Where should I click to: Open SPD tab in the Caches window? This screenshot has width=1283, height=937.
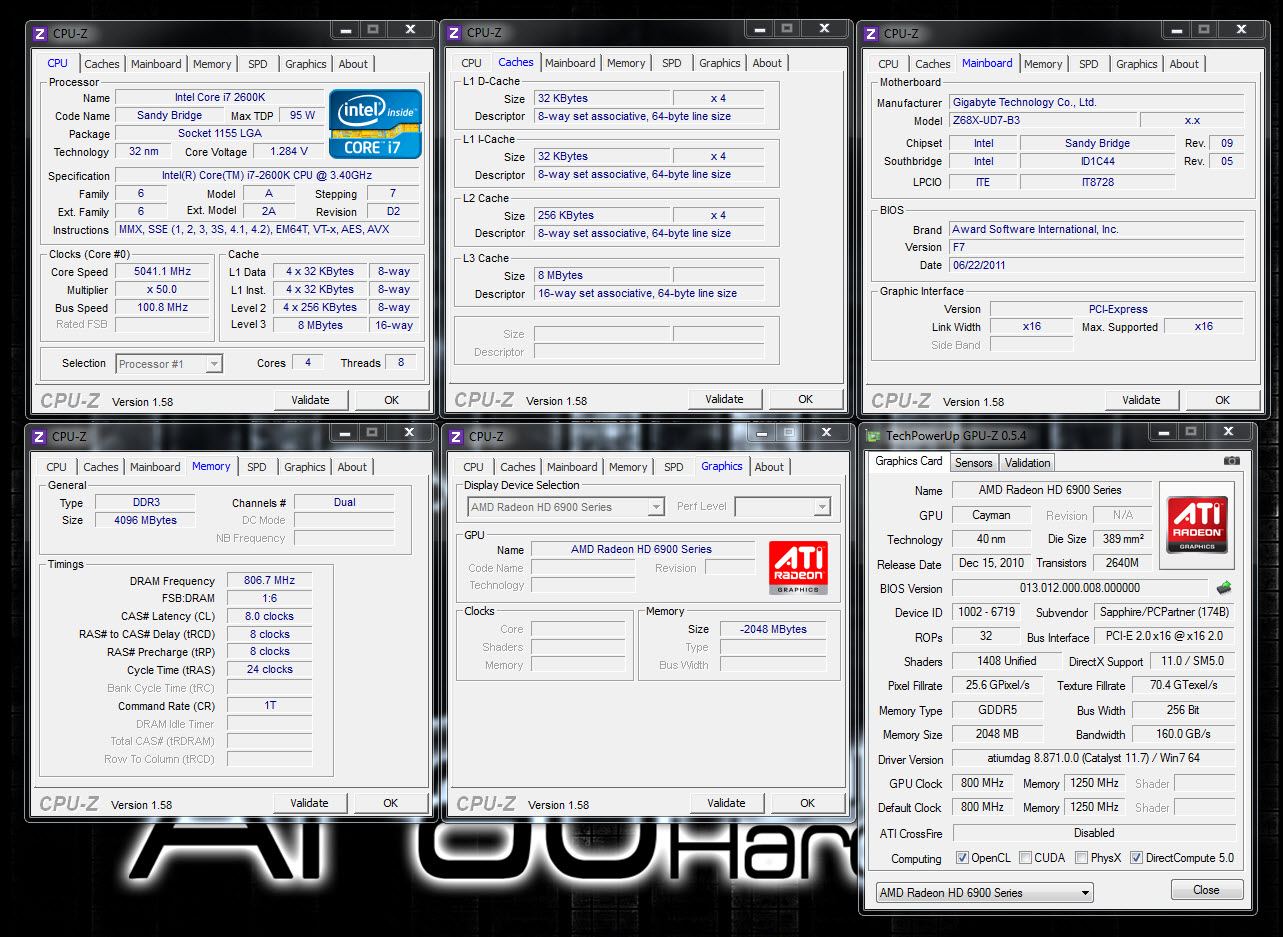click(x=672, y=63)
